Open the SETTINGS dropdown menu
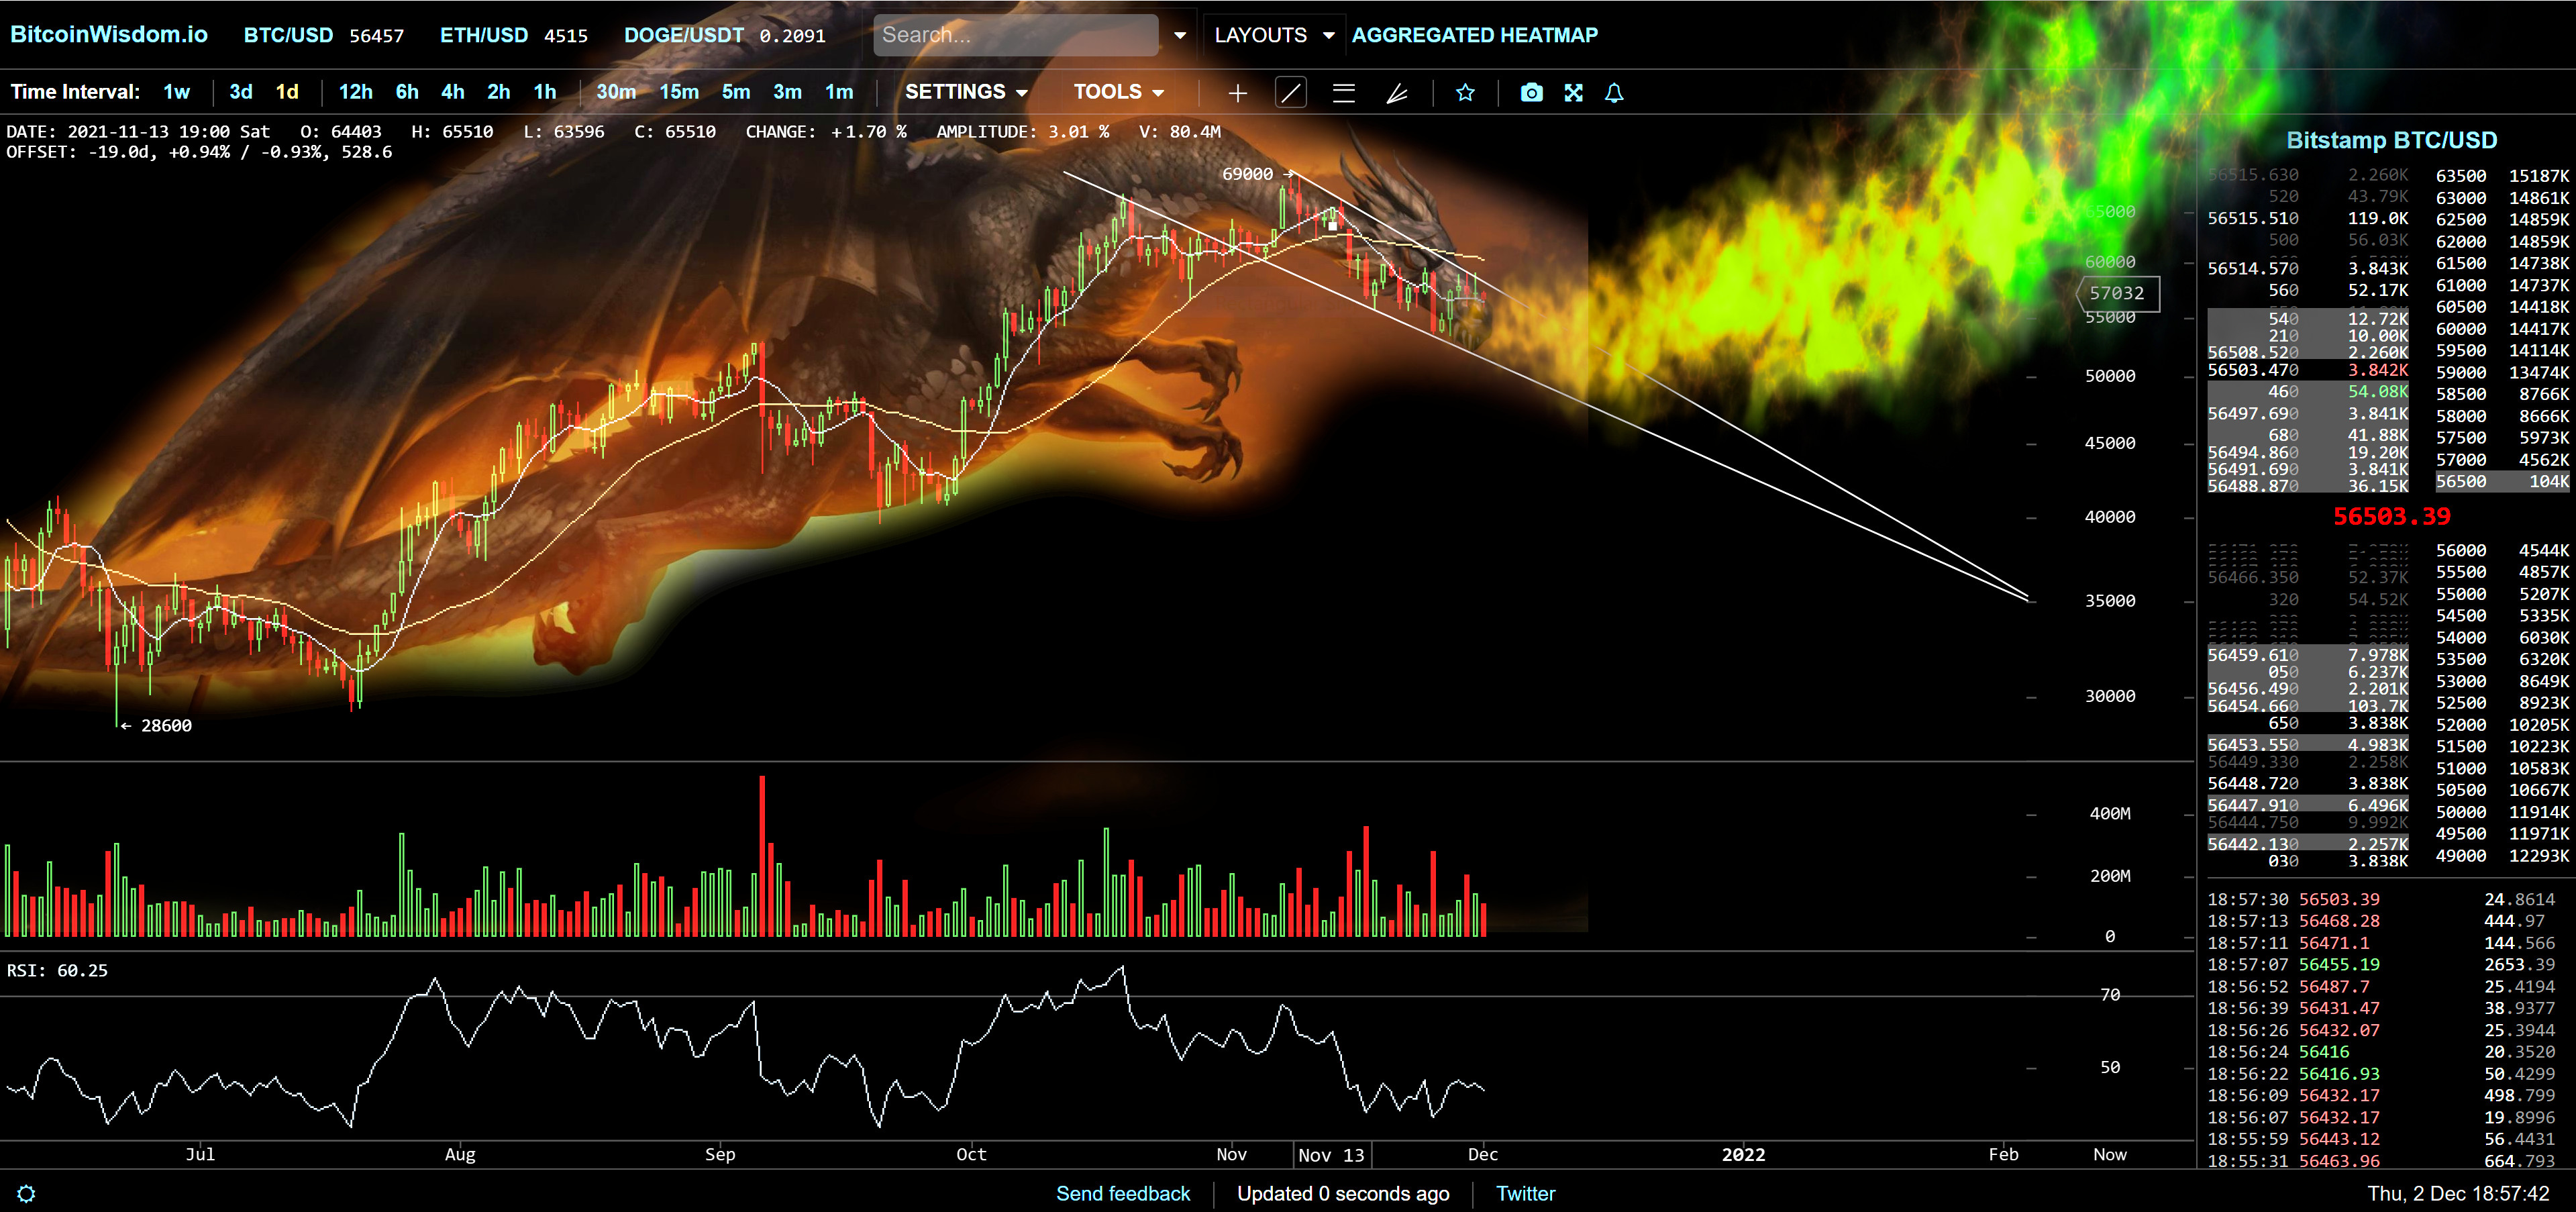This screenshot has height=1212, width=2576. [966, 92]
